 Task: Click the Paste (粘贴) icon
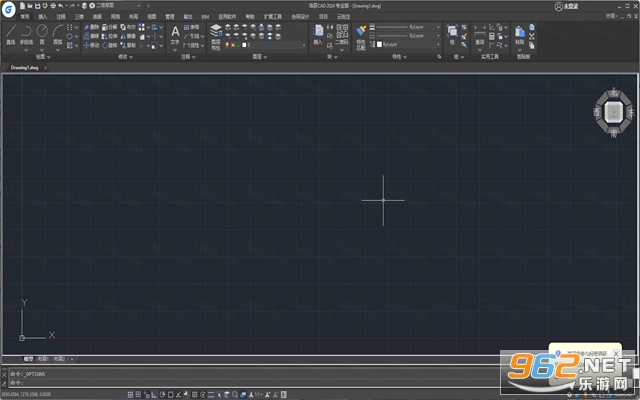click(x=520, y=35)
